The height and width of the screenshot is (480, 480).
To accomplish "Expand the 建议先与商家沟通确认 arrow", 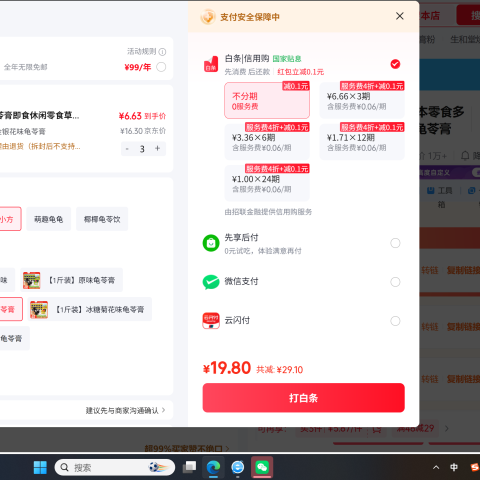I will pos(164,410).
